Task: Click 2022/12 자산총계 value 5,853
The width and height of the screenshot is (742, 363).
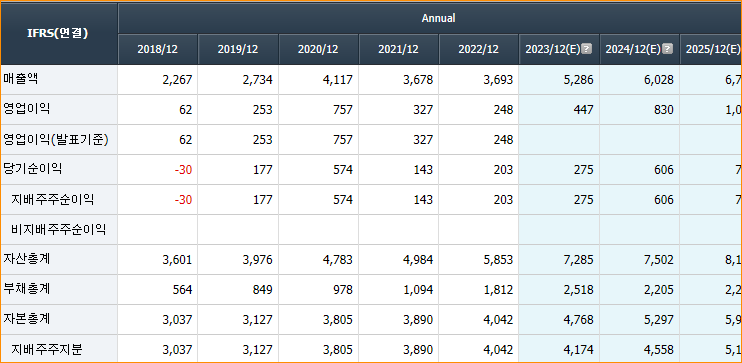Action: pyautogui.click(x=498, y=260)
